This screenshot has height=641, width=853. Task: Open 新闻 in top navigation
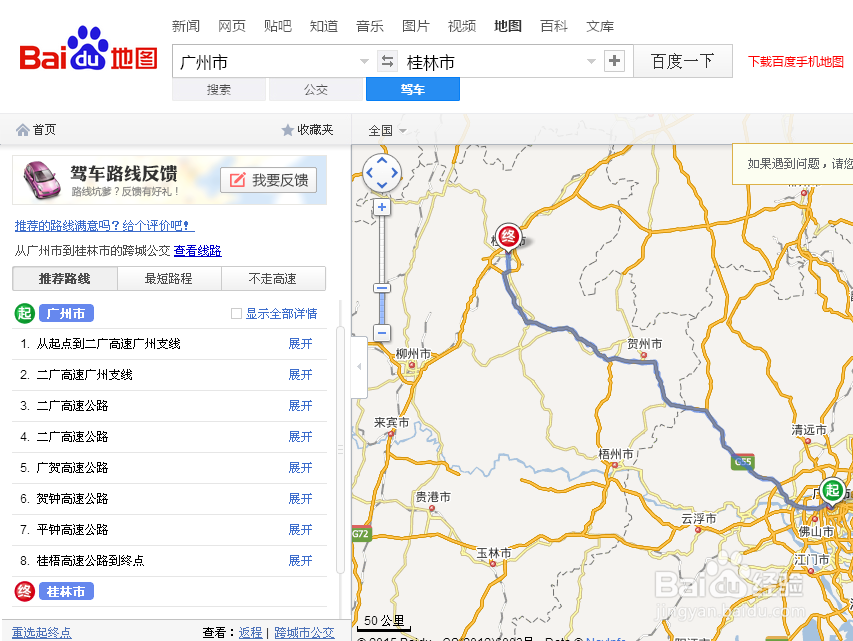186,26
